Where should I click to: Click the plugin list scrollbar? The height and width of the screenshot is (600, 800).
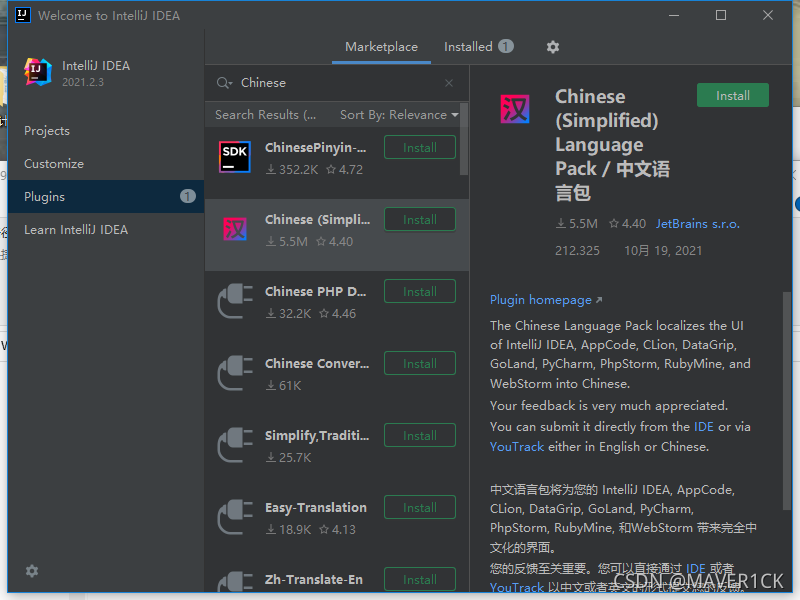(x=464, y=139)
